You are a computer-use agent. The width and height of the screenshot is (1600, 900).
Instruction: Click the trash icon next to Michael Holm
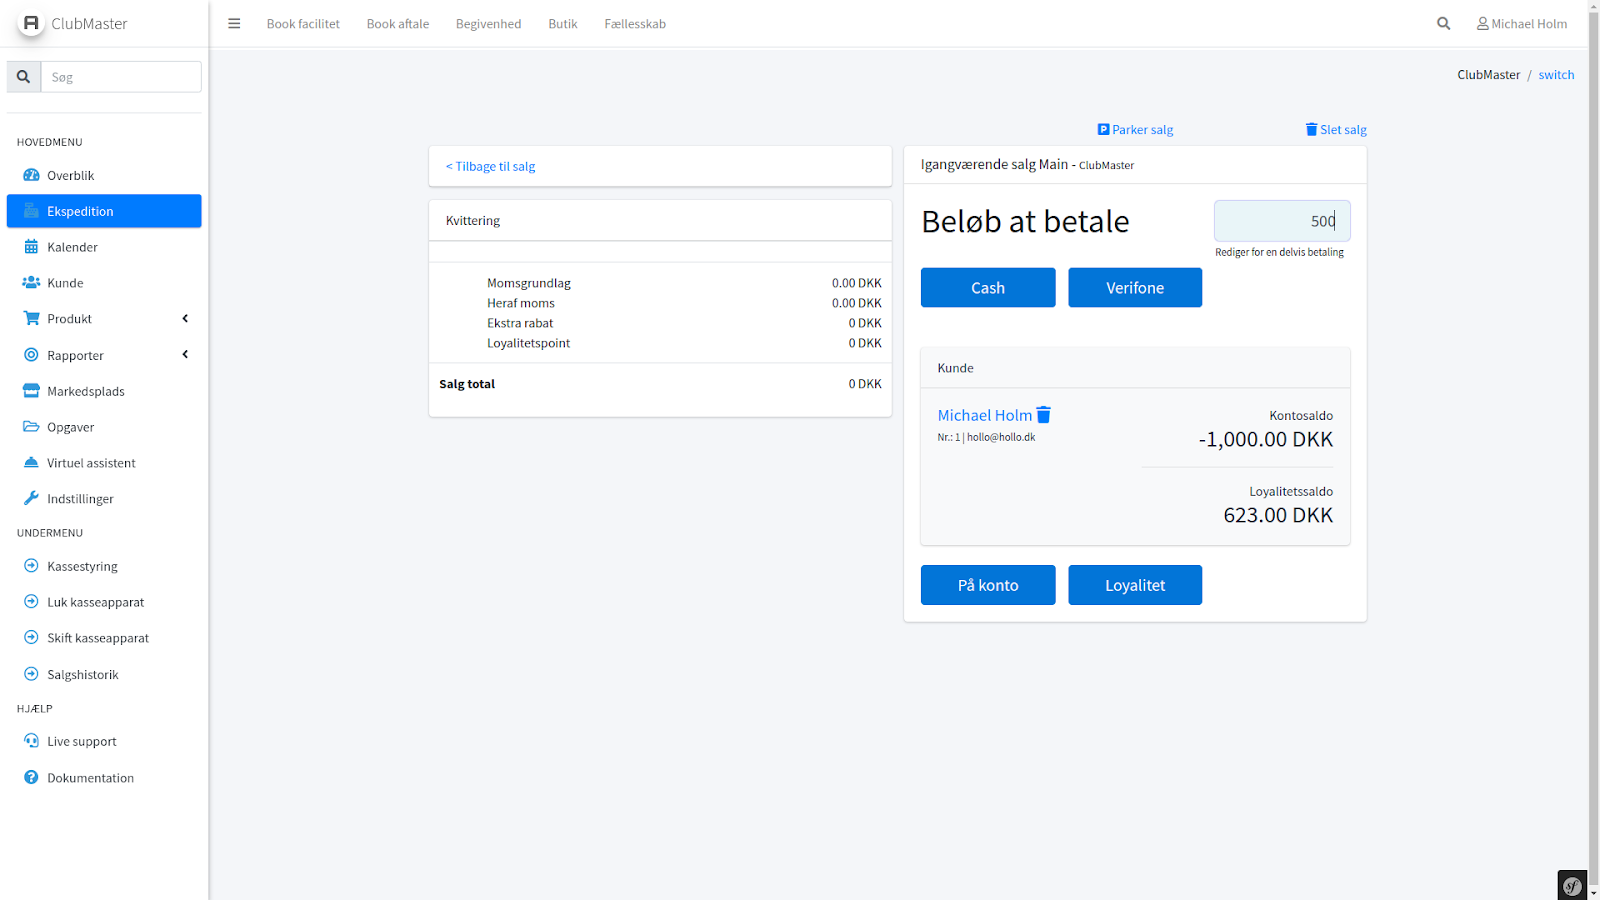click(x=1044, y=415)
